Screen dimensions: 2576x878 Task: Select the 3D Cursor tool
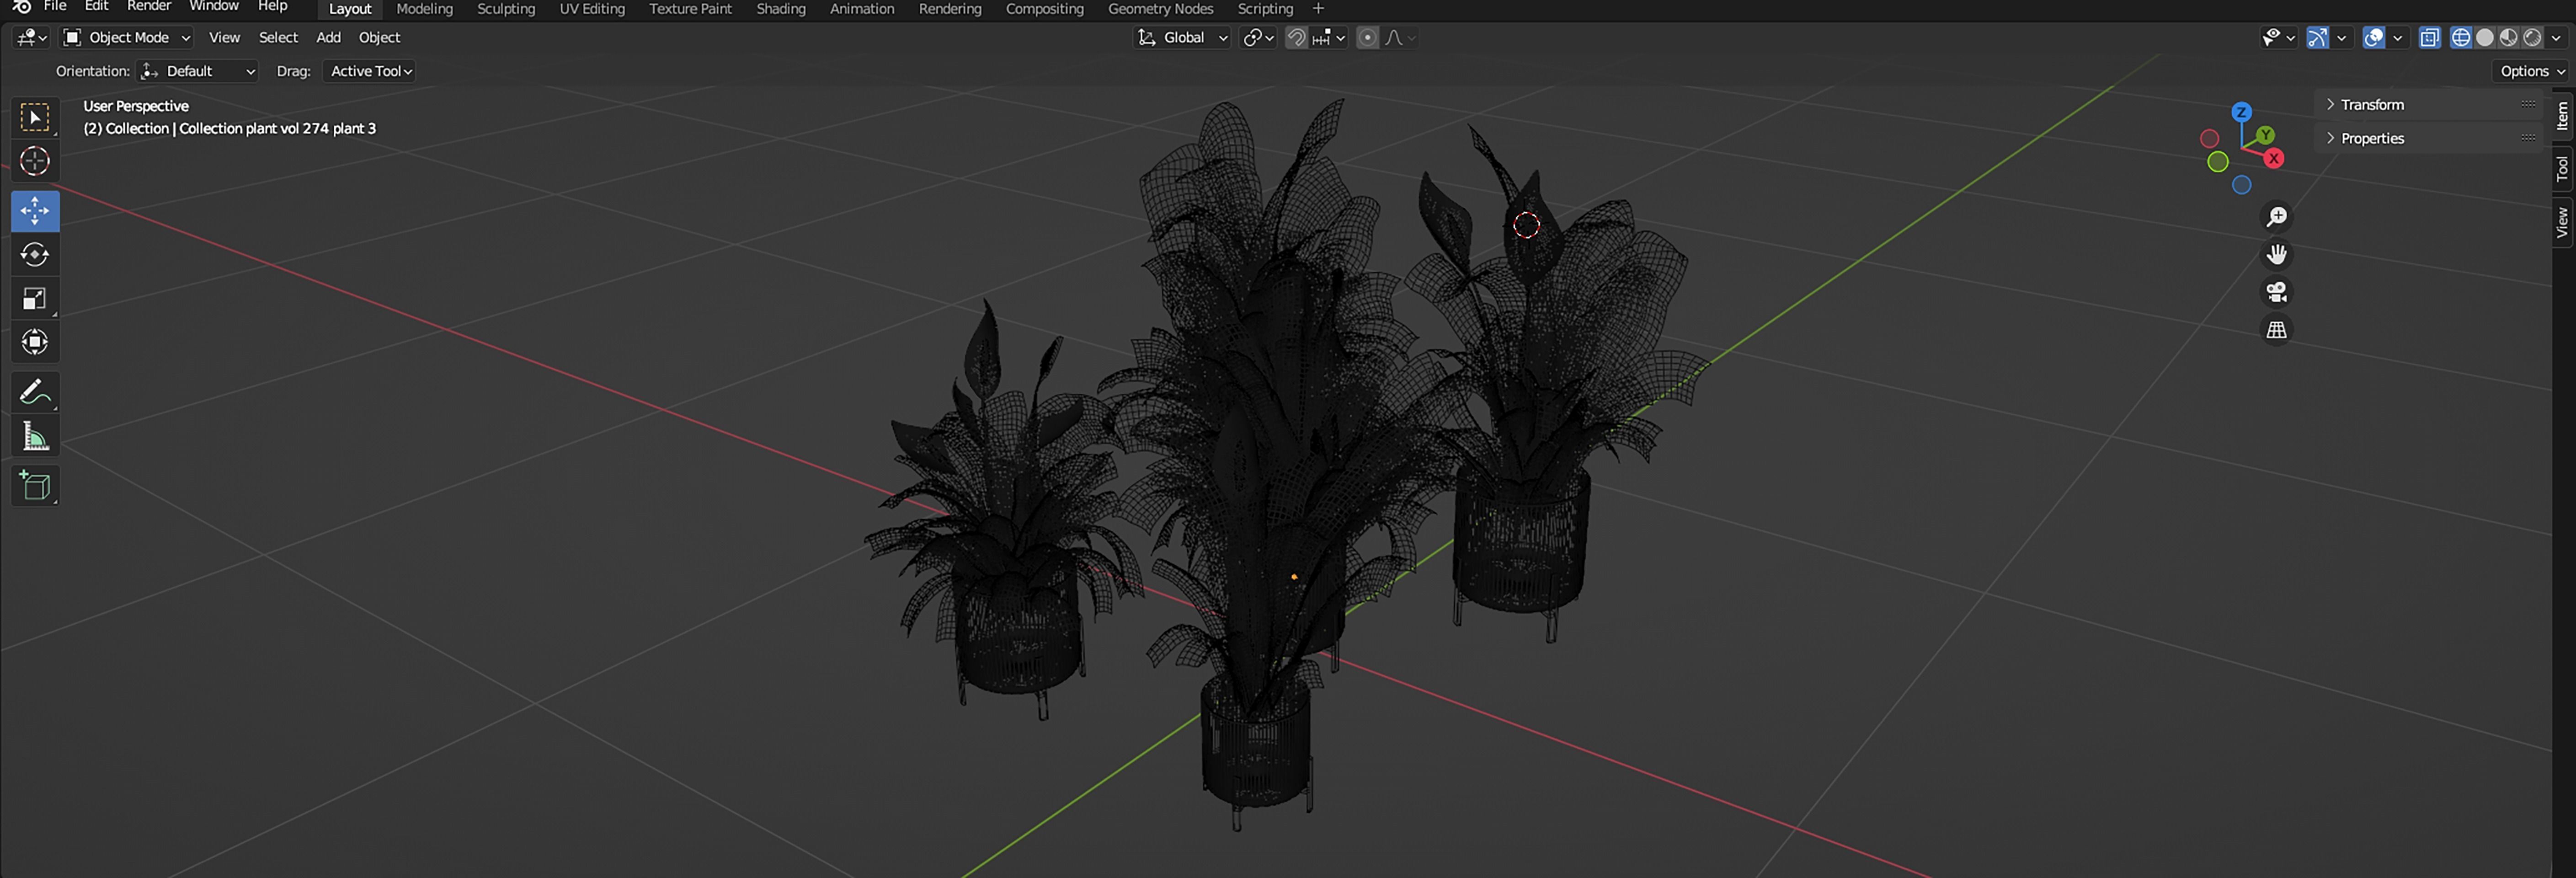click(35, 161)
